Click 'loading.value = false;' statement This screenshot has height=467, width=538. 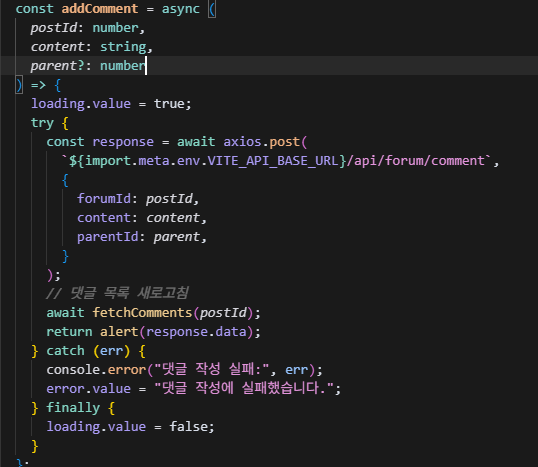pos(130,427)
